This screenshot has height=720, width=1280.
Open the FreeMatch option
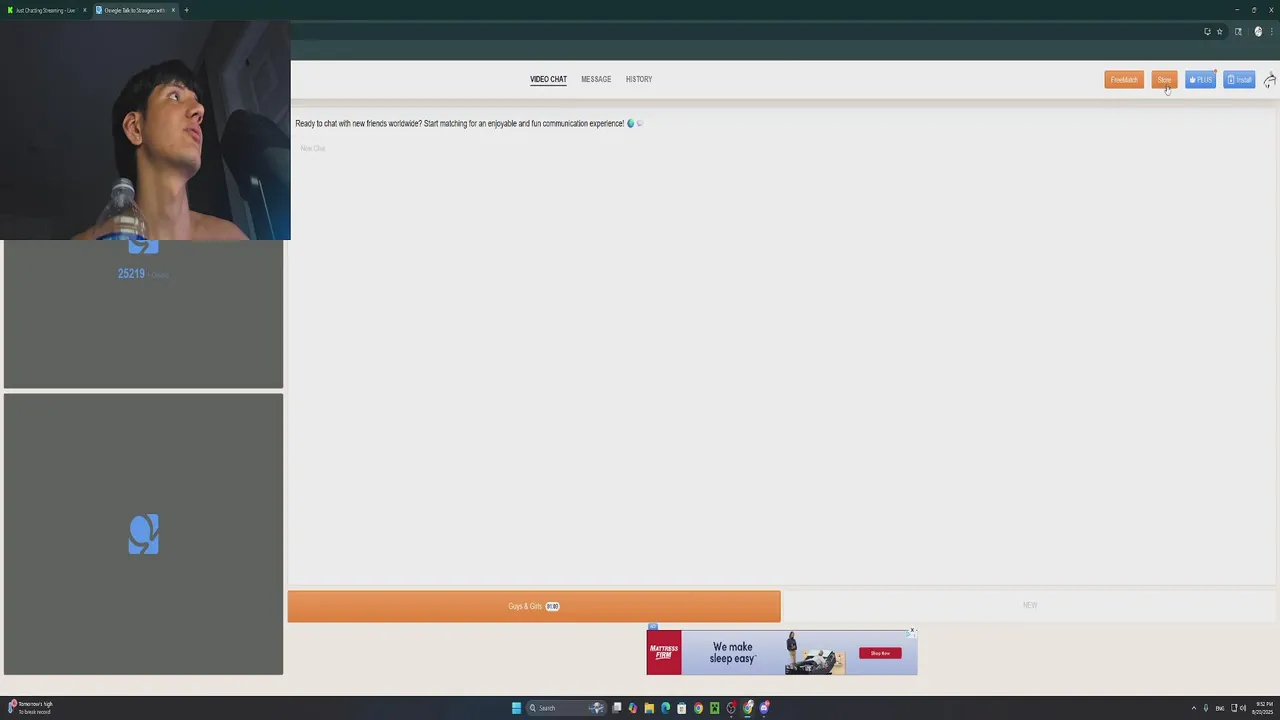coord(1124,80)
